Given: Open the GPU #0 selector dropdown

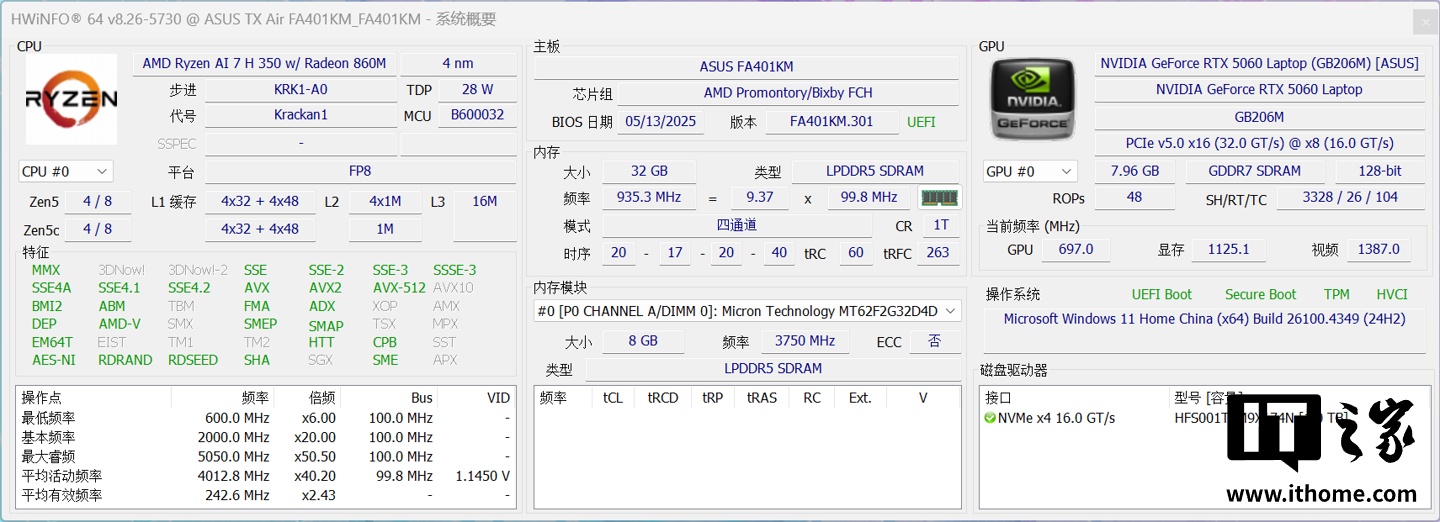Looking at the screenshot, I should click(x=1030, y=171).
